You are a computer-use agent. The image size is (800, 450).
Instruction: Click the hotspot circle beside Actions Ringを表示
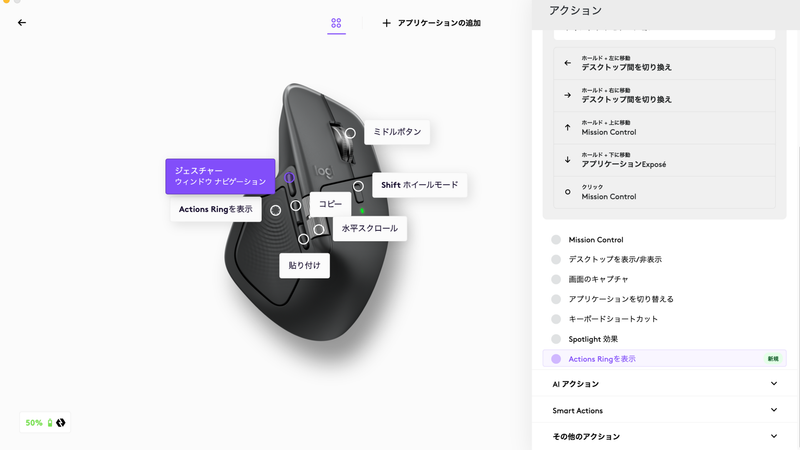click(276, 210)
